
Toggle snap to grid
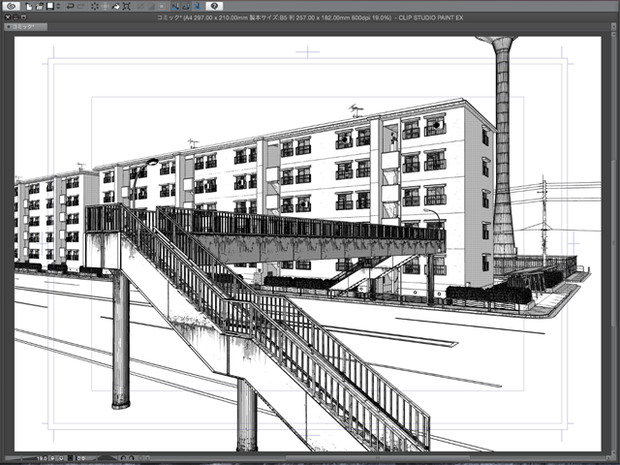[197, 6]
